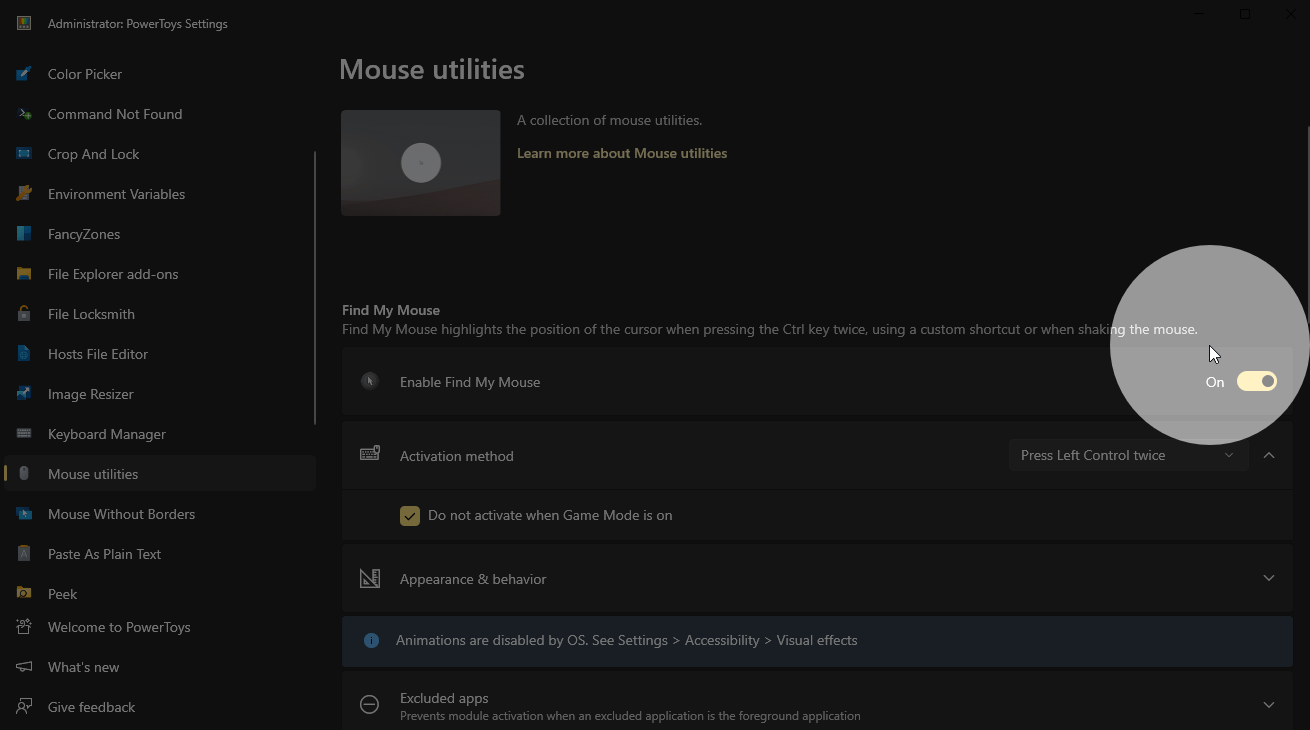The image size is (1310, 730).
Task: Collapse the Activation method section
Action: click(x=1268, y=455)
